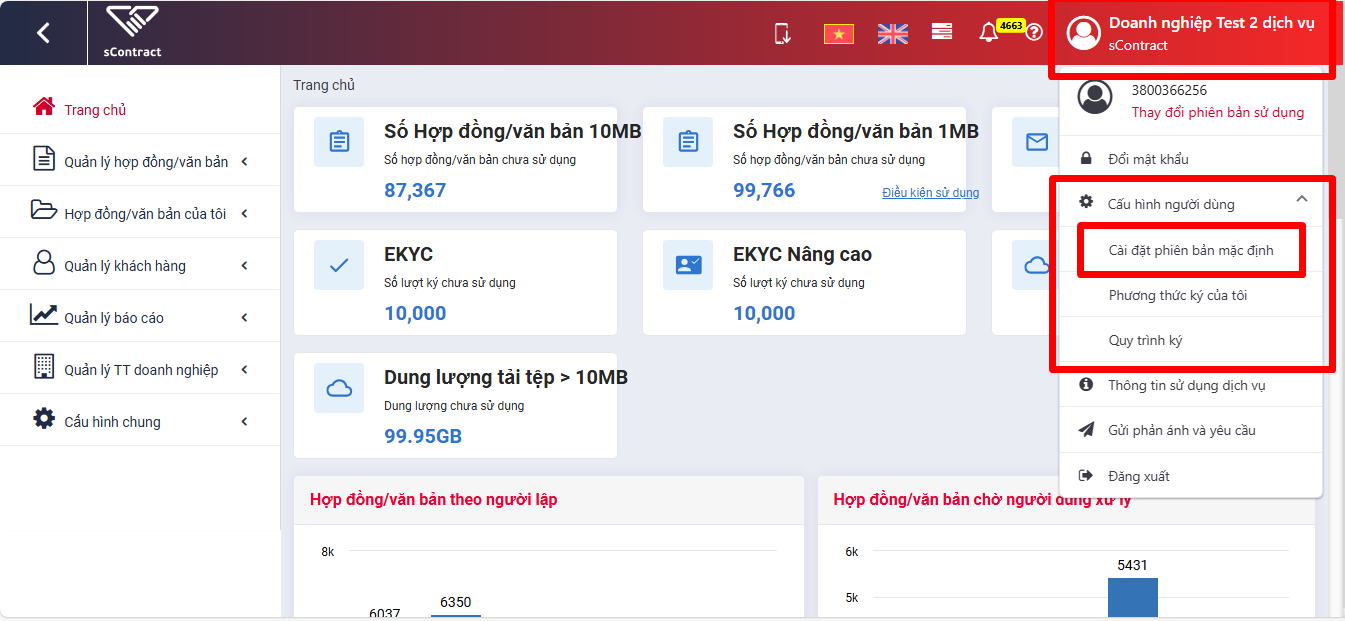Open notifications bell icon
The width and height of the screenshot is (1345, 621).
[x=988, y=33]
